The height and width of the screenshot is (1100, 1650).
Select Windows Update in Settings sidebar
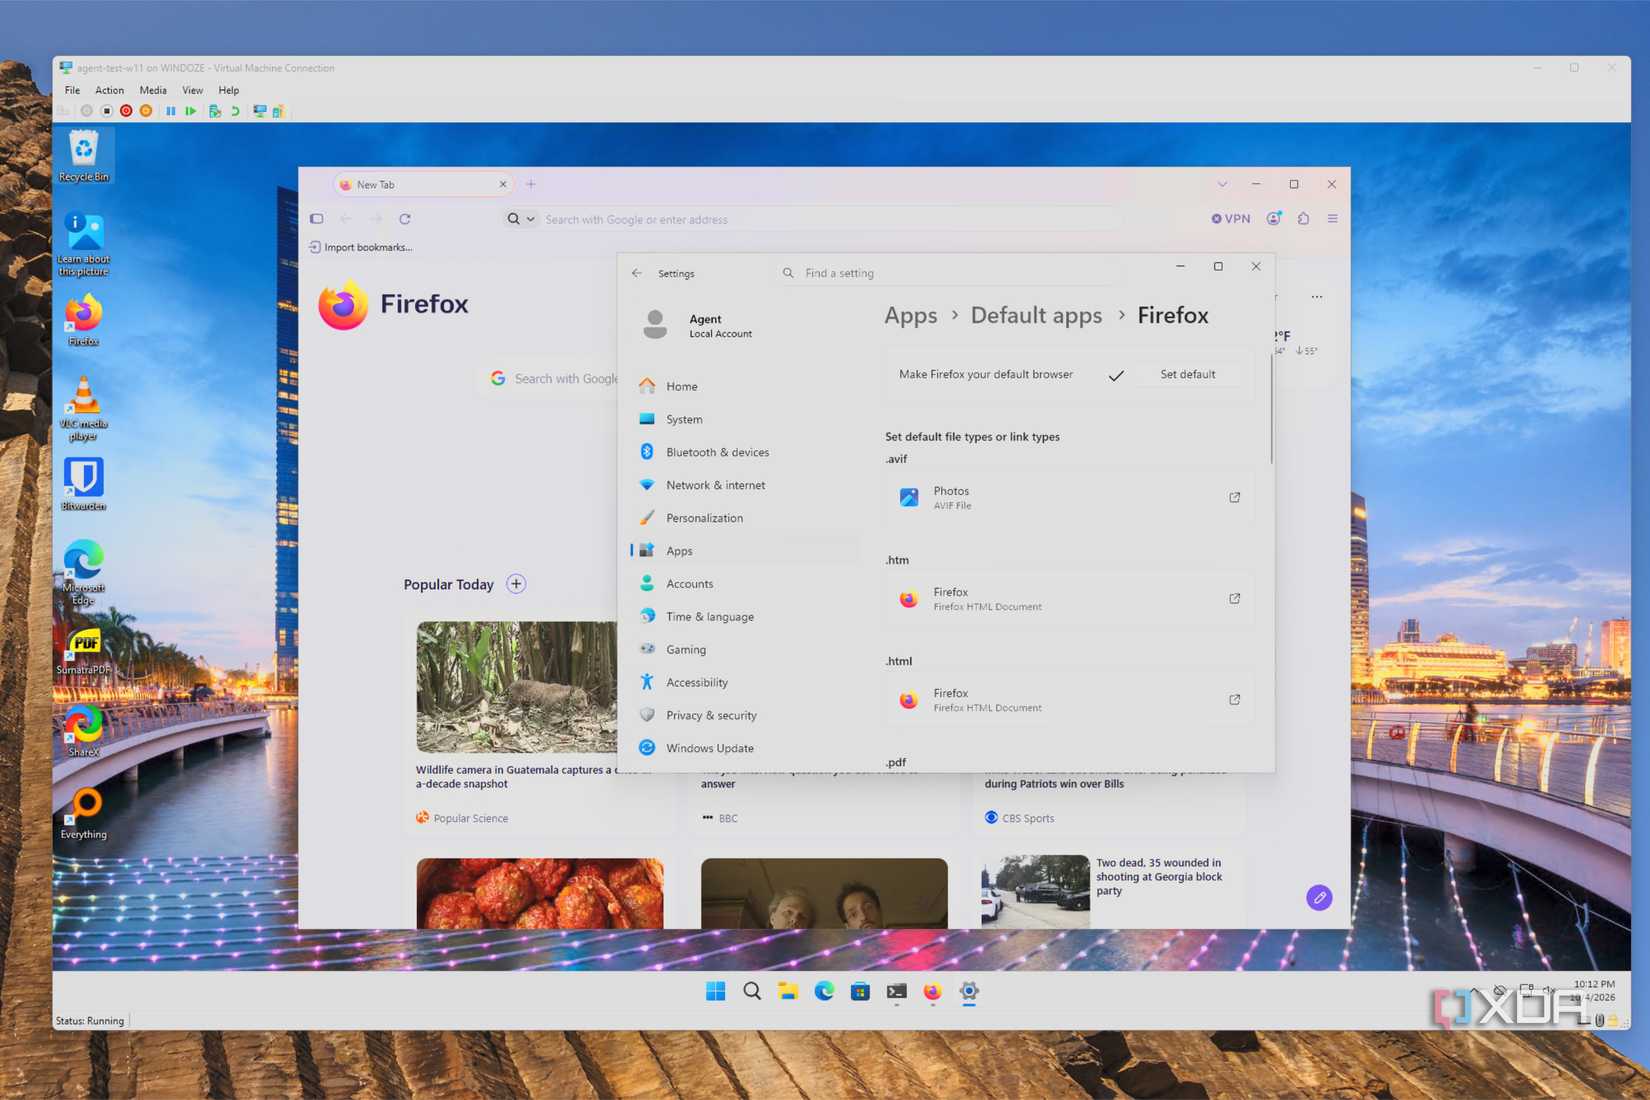click(745, 748)
